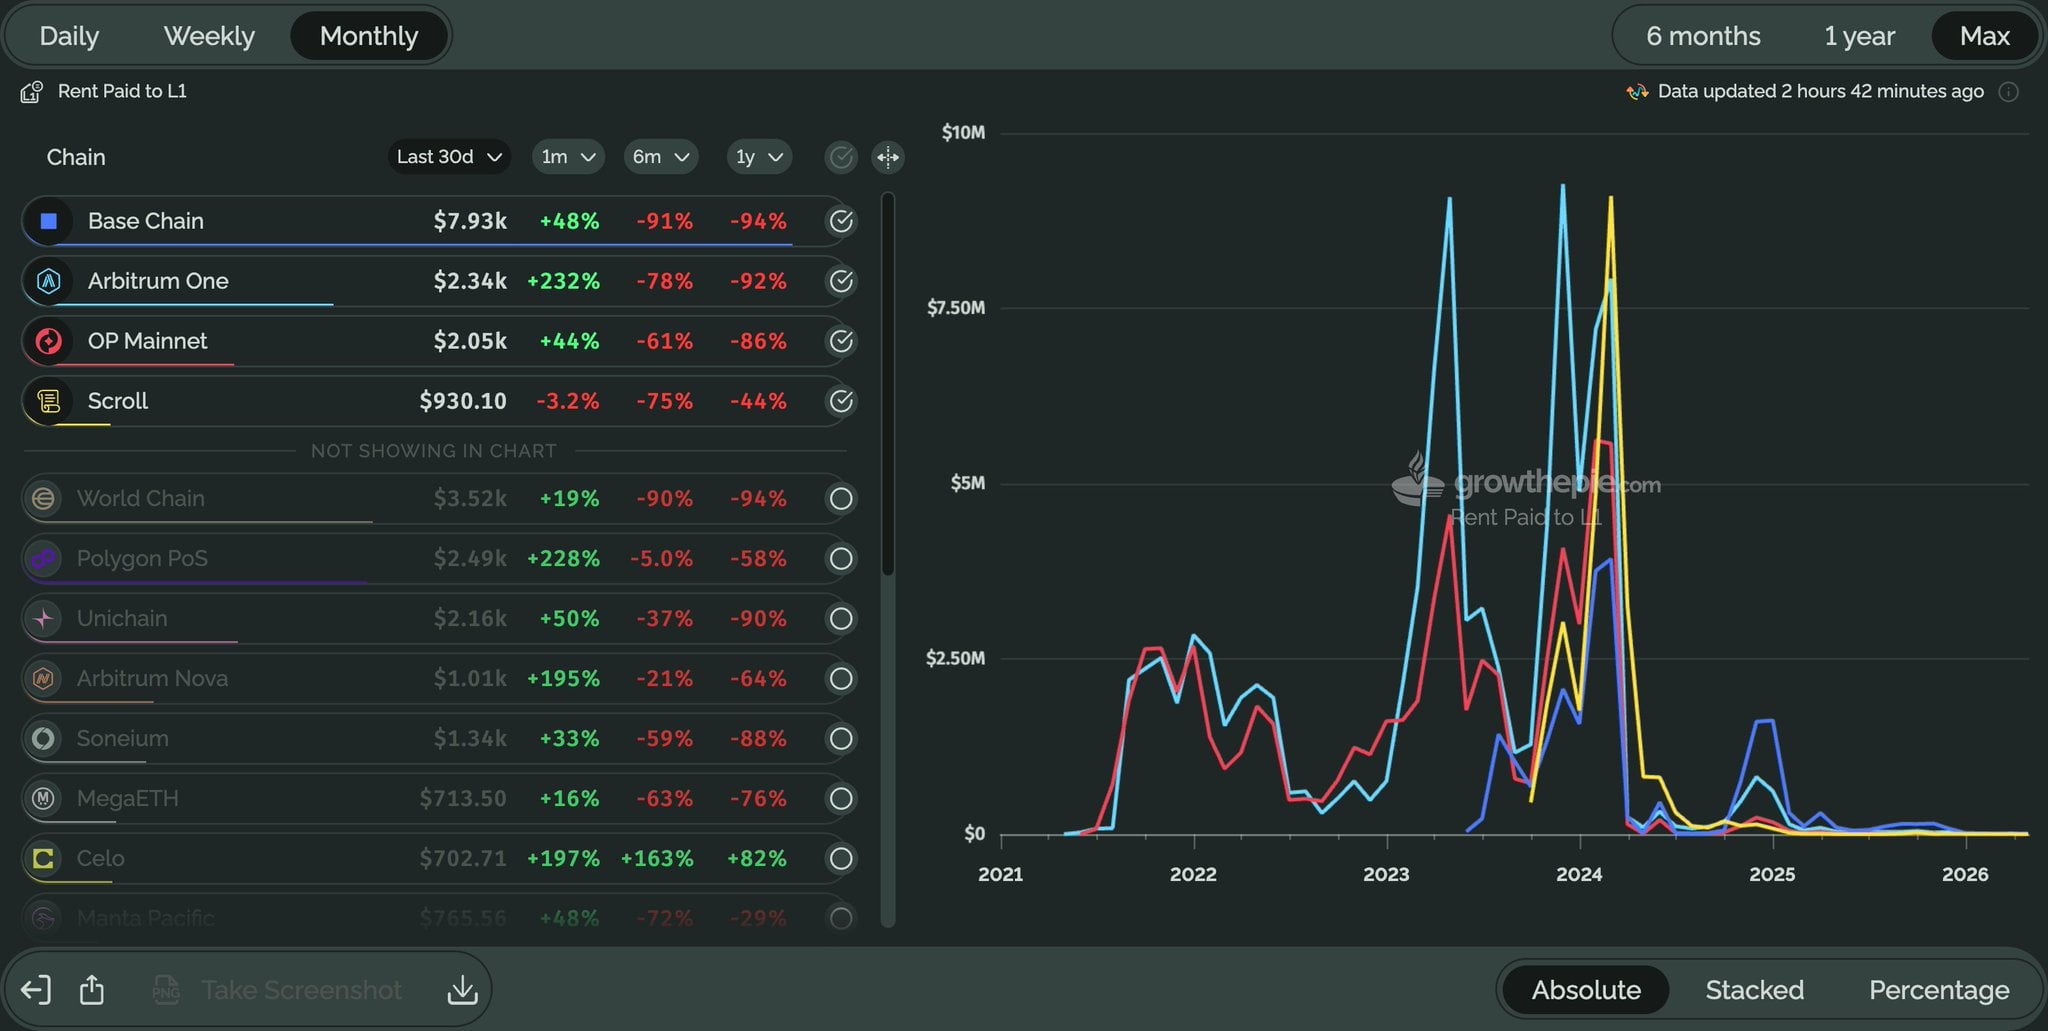This screenshot has height=1031, width=2048.
Task: Click the Arbitrum One logo icon
Action: point(48,281)
